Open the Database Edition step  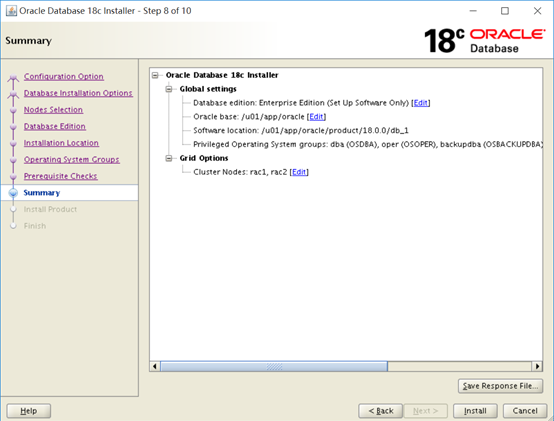point(55,126)
